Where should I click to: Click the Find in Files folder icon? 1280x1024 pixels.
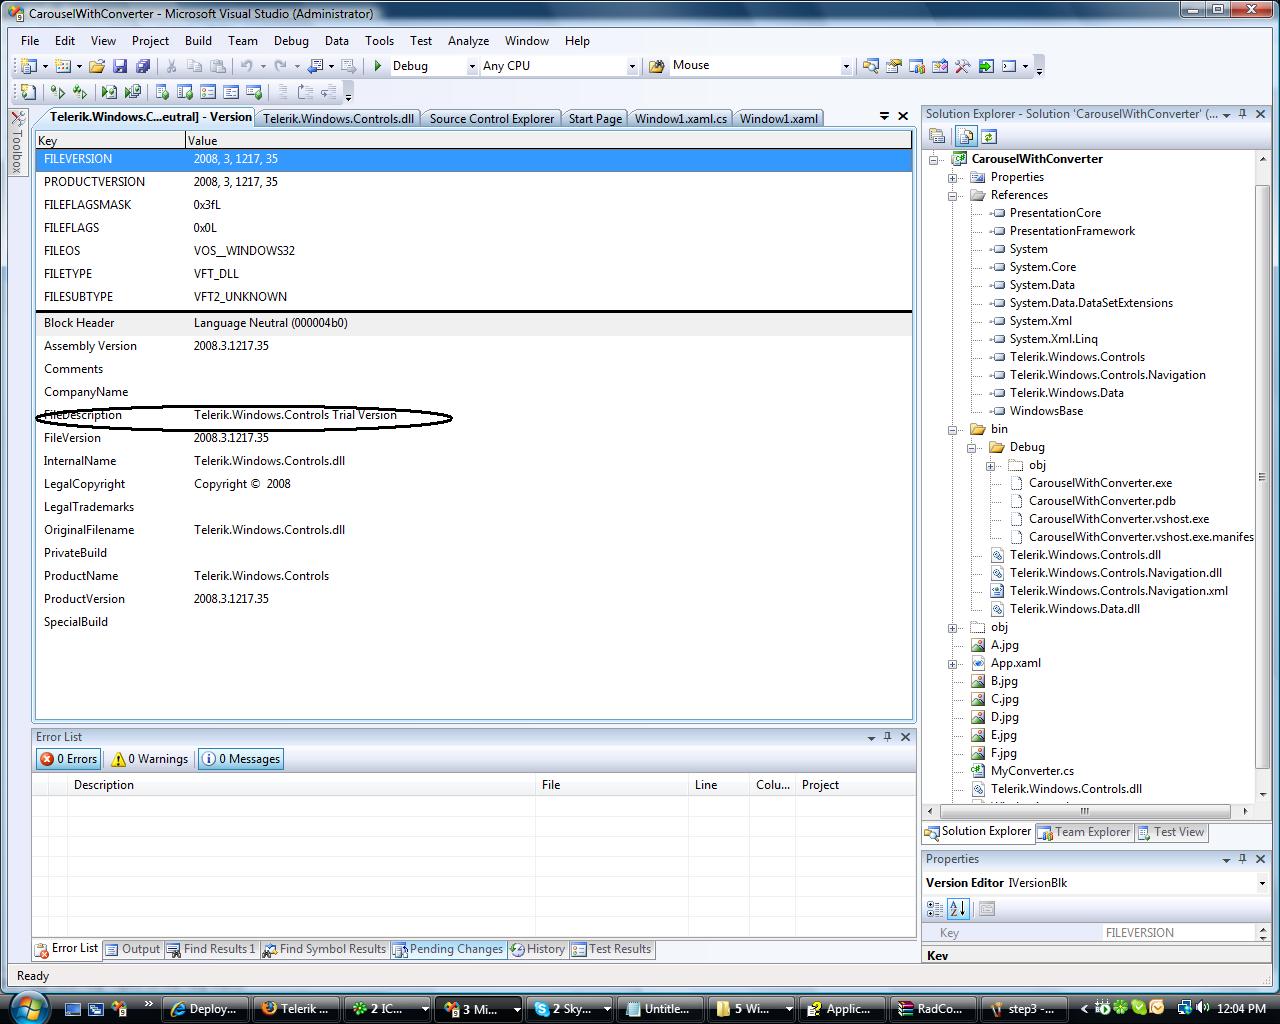(x=657, y=66)
